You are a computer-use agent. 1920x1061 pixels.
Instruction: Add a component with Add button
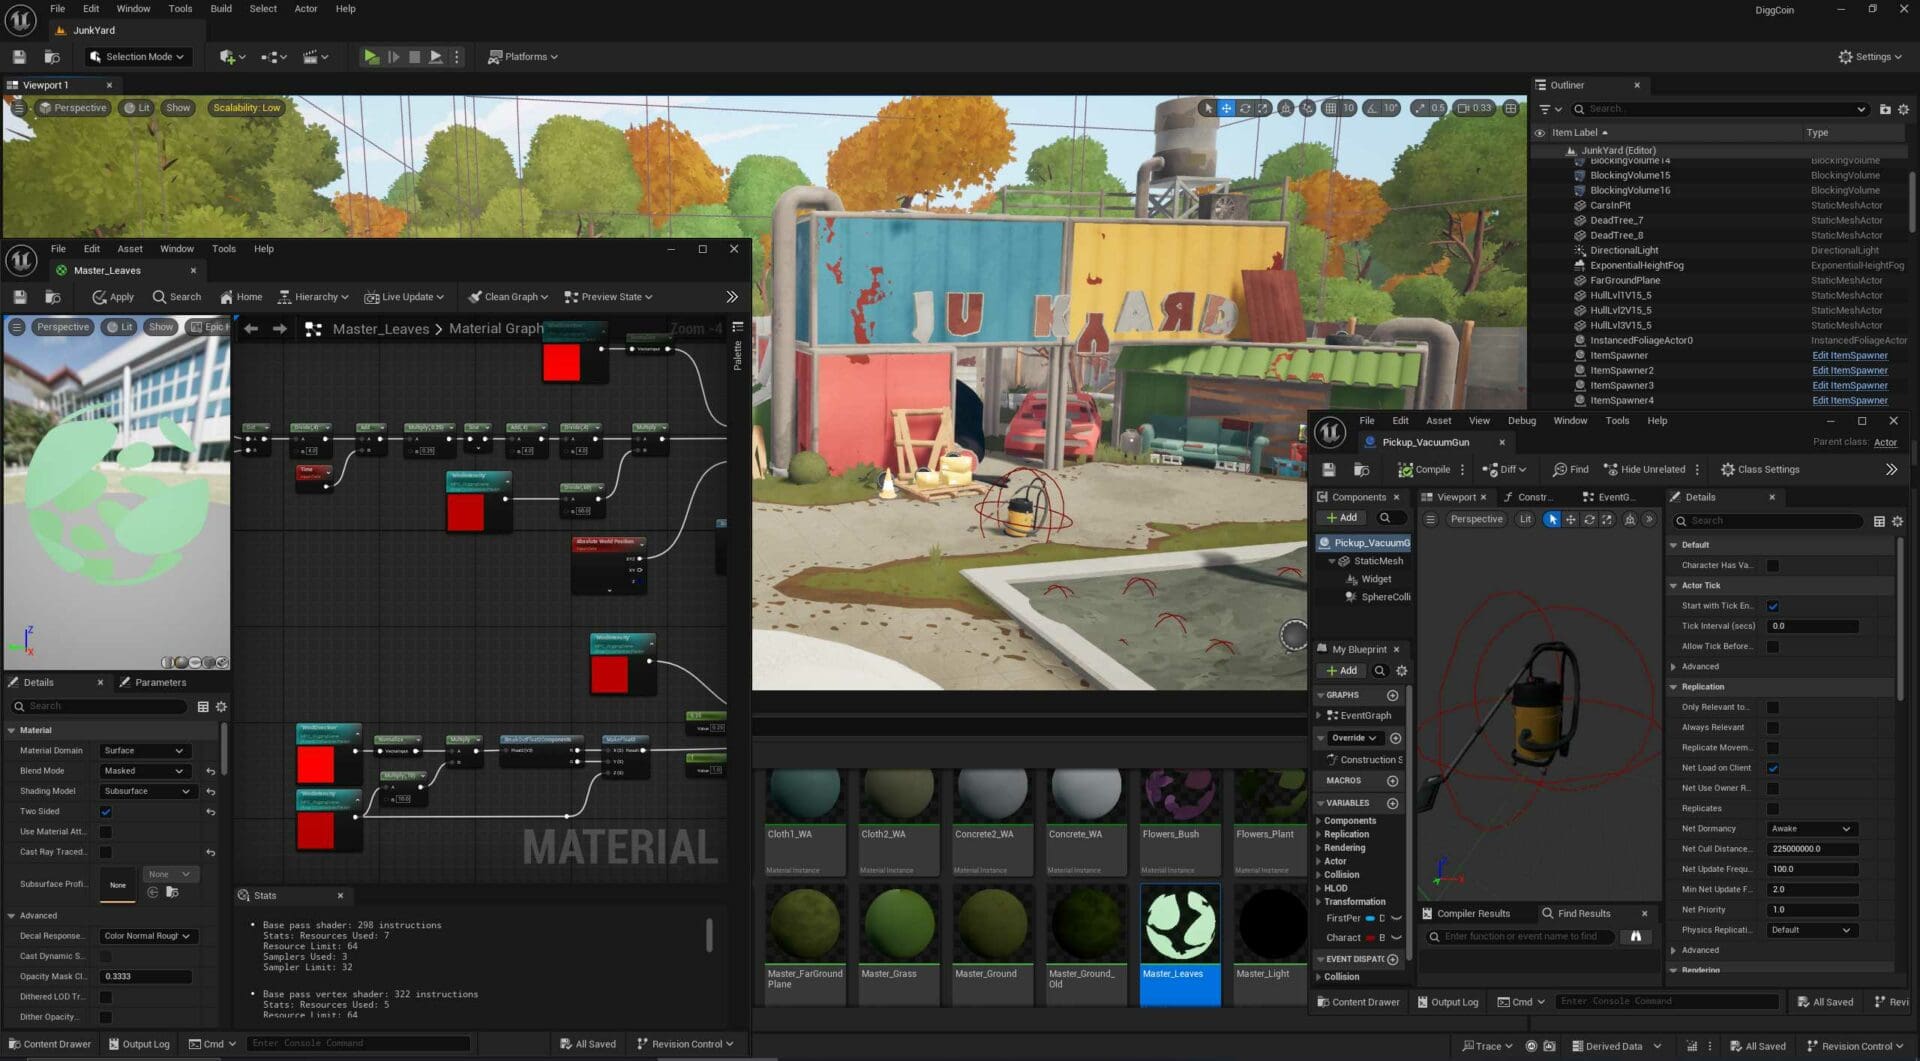[1341, 518]
